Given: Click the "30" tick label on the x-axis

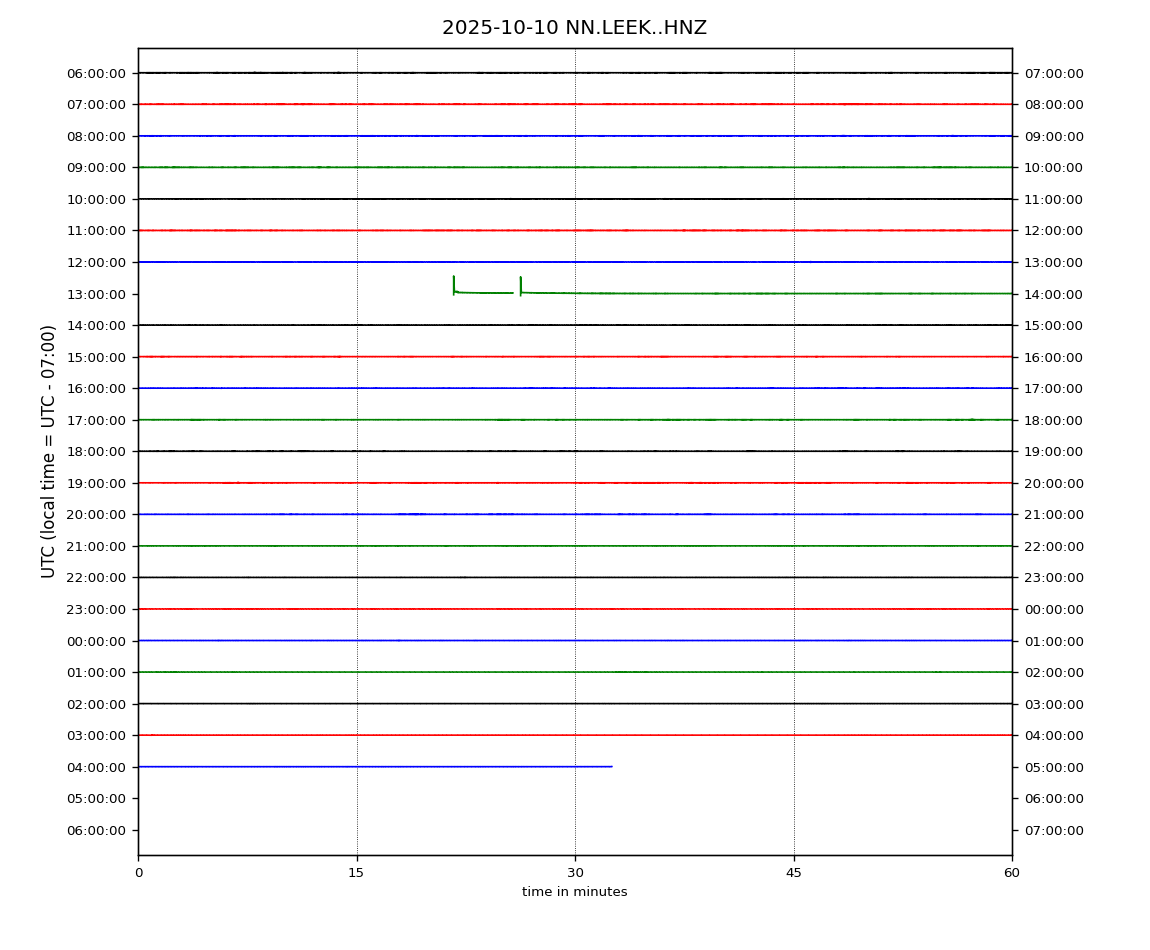Looking at the screenshot, I should point(575,873).
